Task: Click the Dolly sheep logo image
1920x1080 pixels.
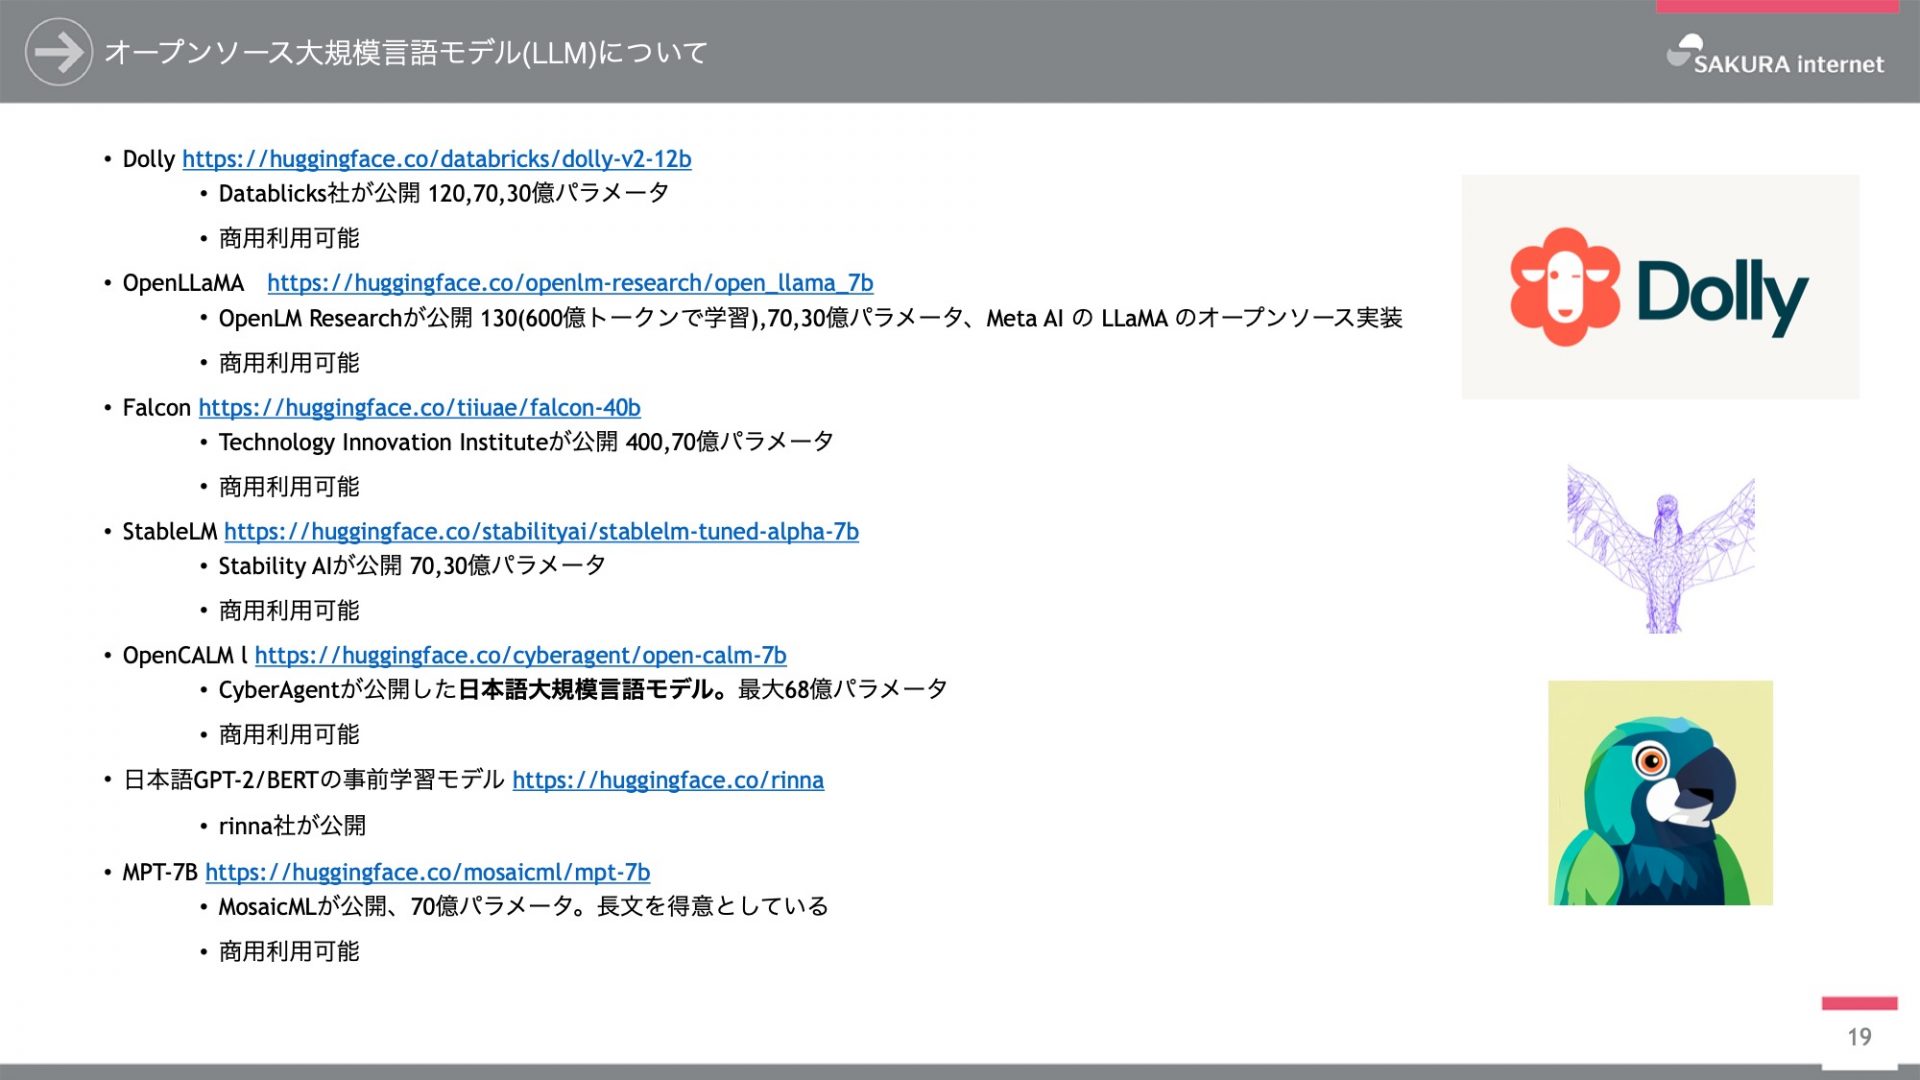Action: click(x=1660, y=287)
